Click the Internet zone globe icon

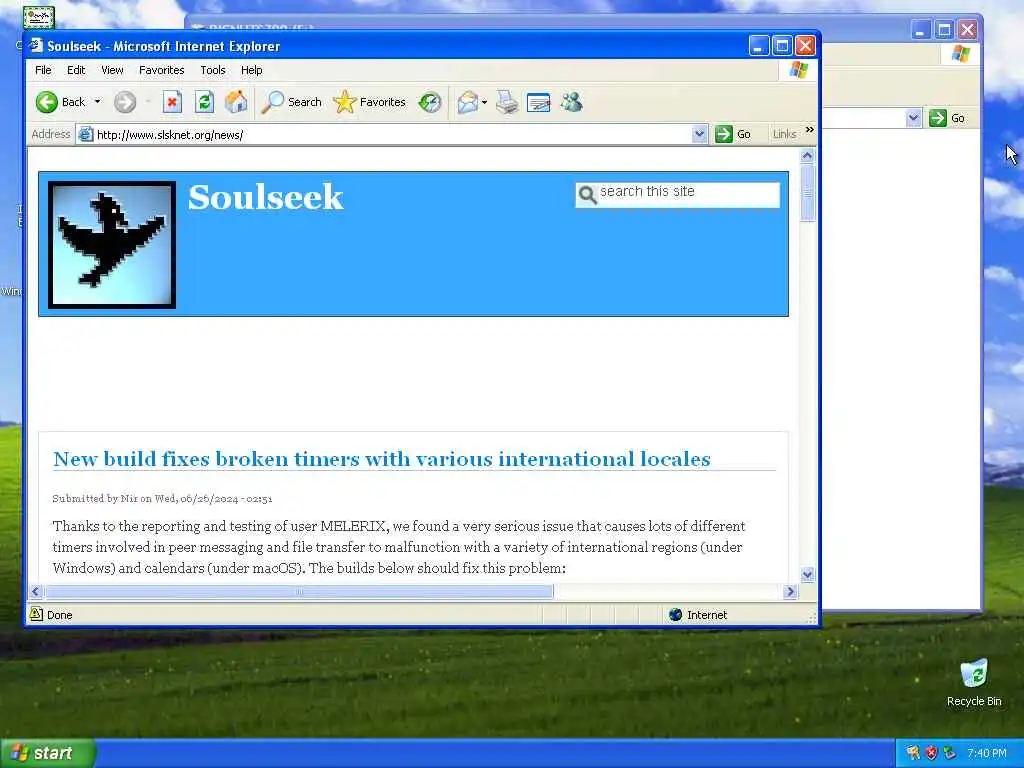676,615
